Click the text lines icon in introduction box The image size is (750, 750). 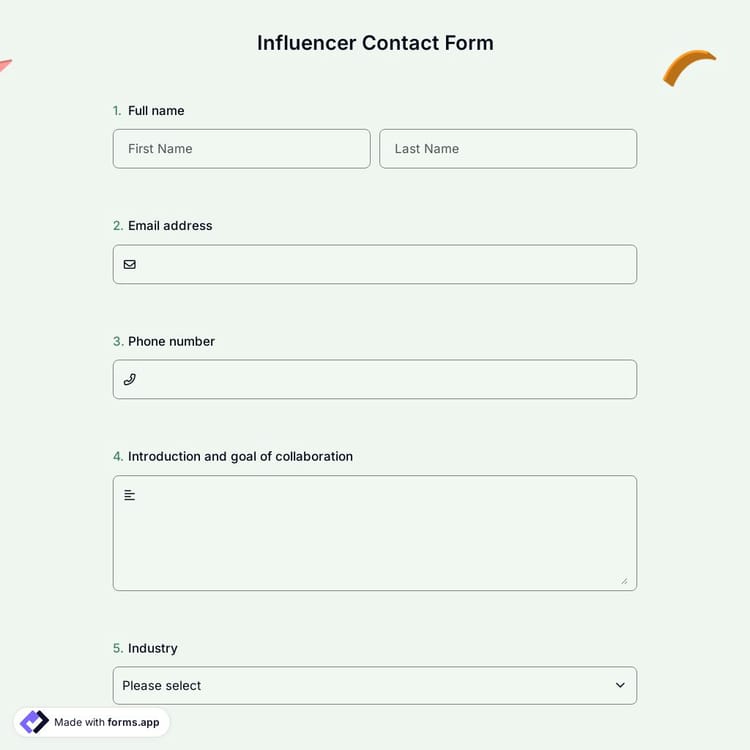point(129,495)
